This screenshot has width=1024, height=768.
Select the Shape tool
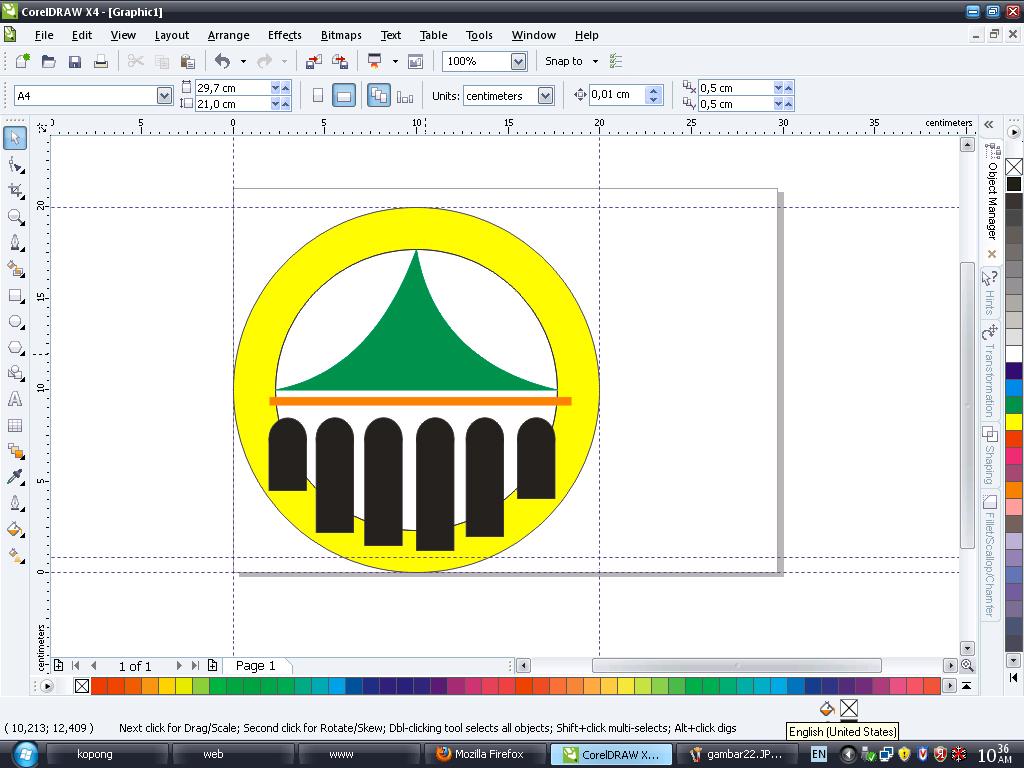15,165
